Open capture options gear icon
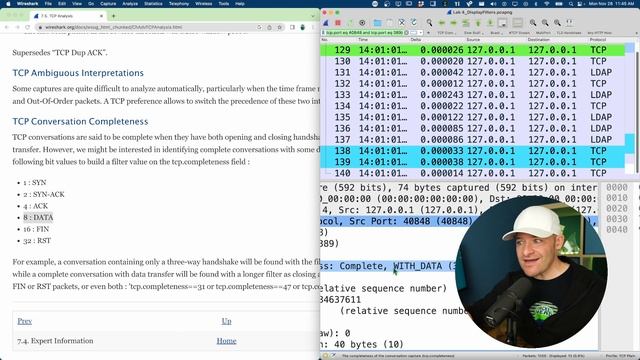 [362, 22]
